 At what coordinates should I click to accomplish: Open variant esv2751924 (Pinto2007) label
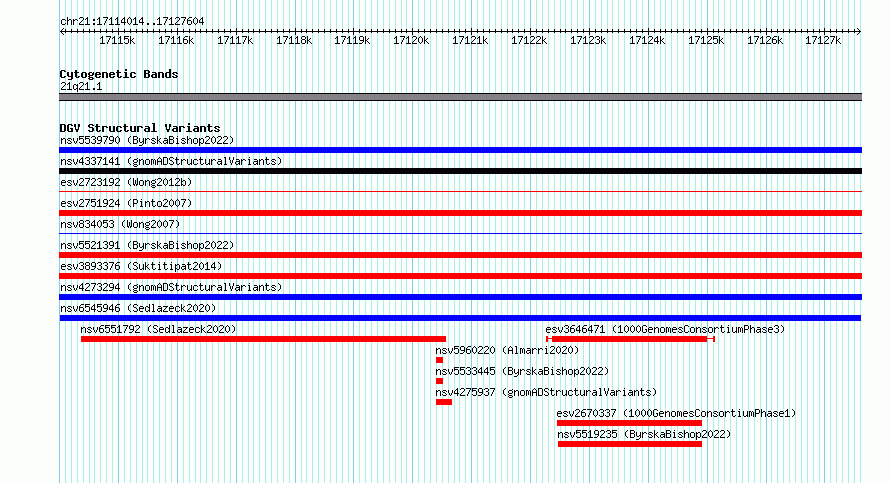coord(126,203)
